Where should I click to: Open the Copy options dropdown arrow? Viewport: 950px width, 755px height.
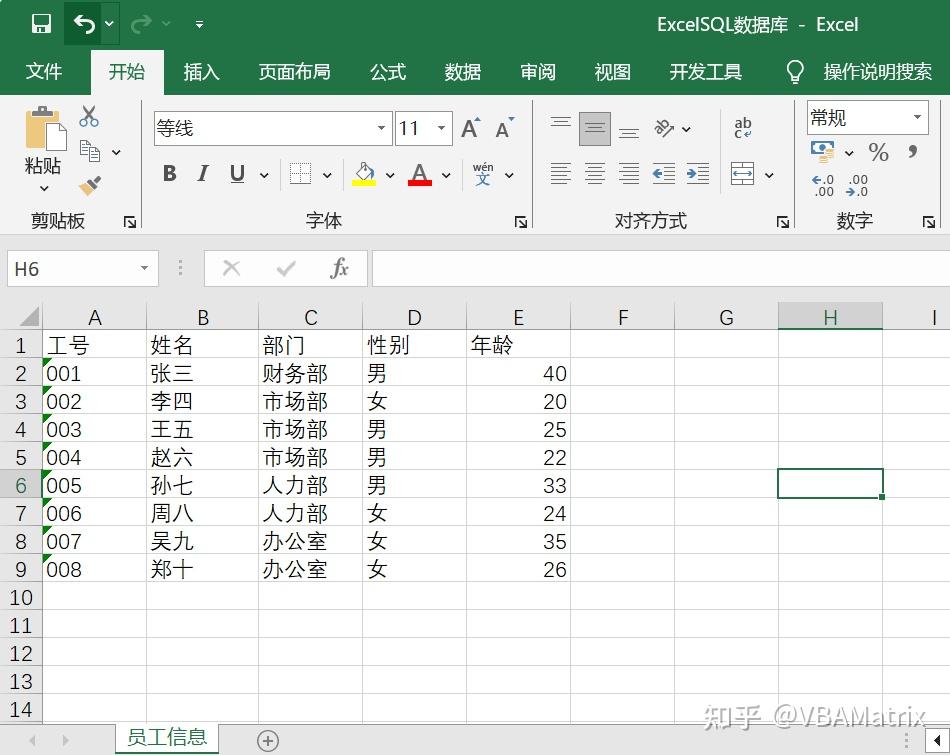click(116, 152)
